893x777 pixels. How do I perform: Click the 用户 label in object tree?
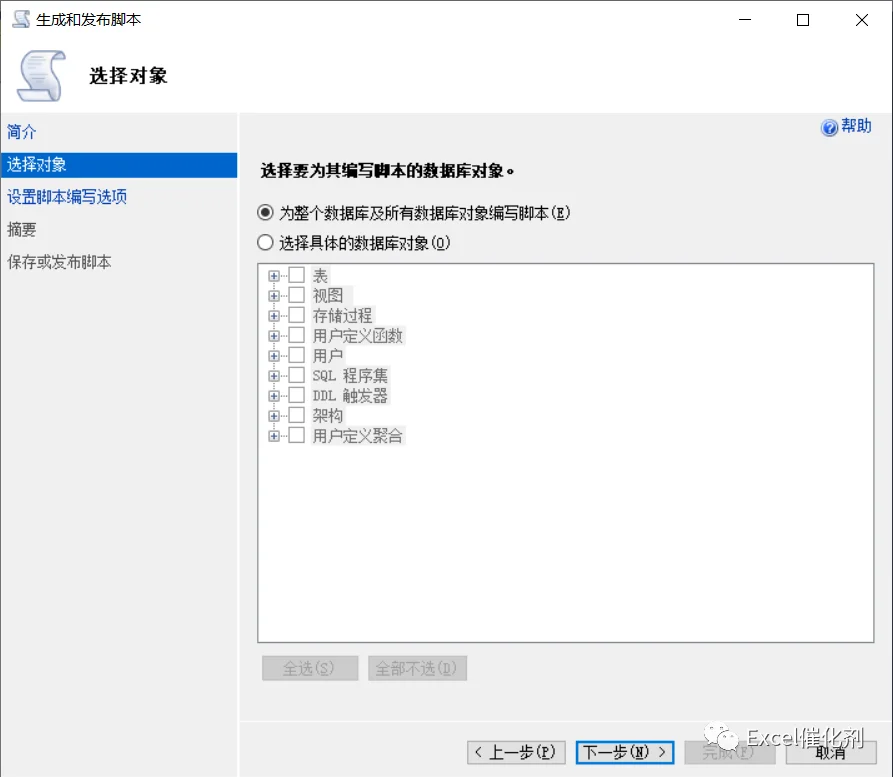pos(328,356)
